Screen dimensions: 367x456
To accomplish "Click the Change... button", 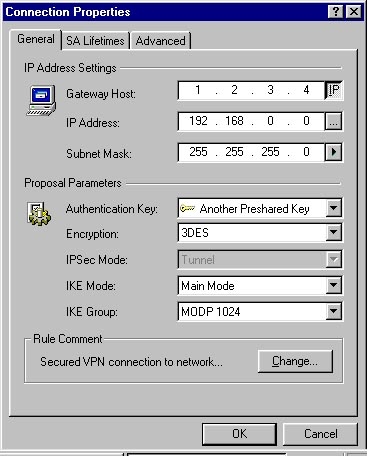I will (x=295, y=361).
